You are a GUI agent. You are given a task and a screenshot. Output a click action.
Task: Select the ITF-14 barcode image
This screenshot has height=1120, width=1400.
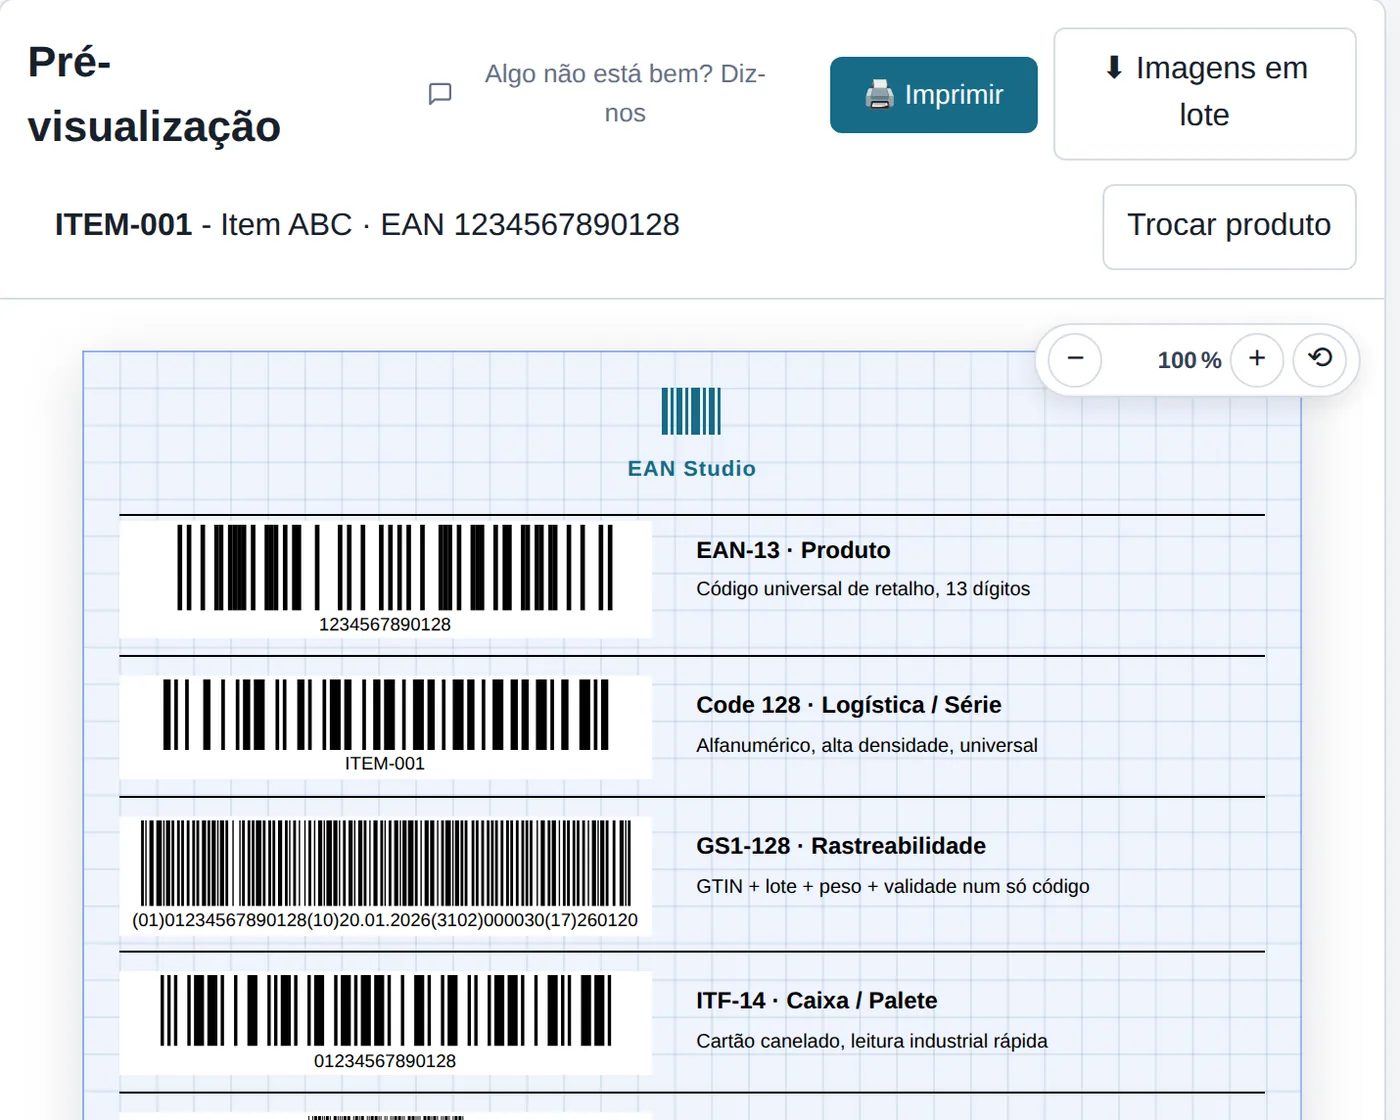pos(385,1023)
